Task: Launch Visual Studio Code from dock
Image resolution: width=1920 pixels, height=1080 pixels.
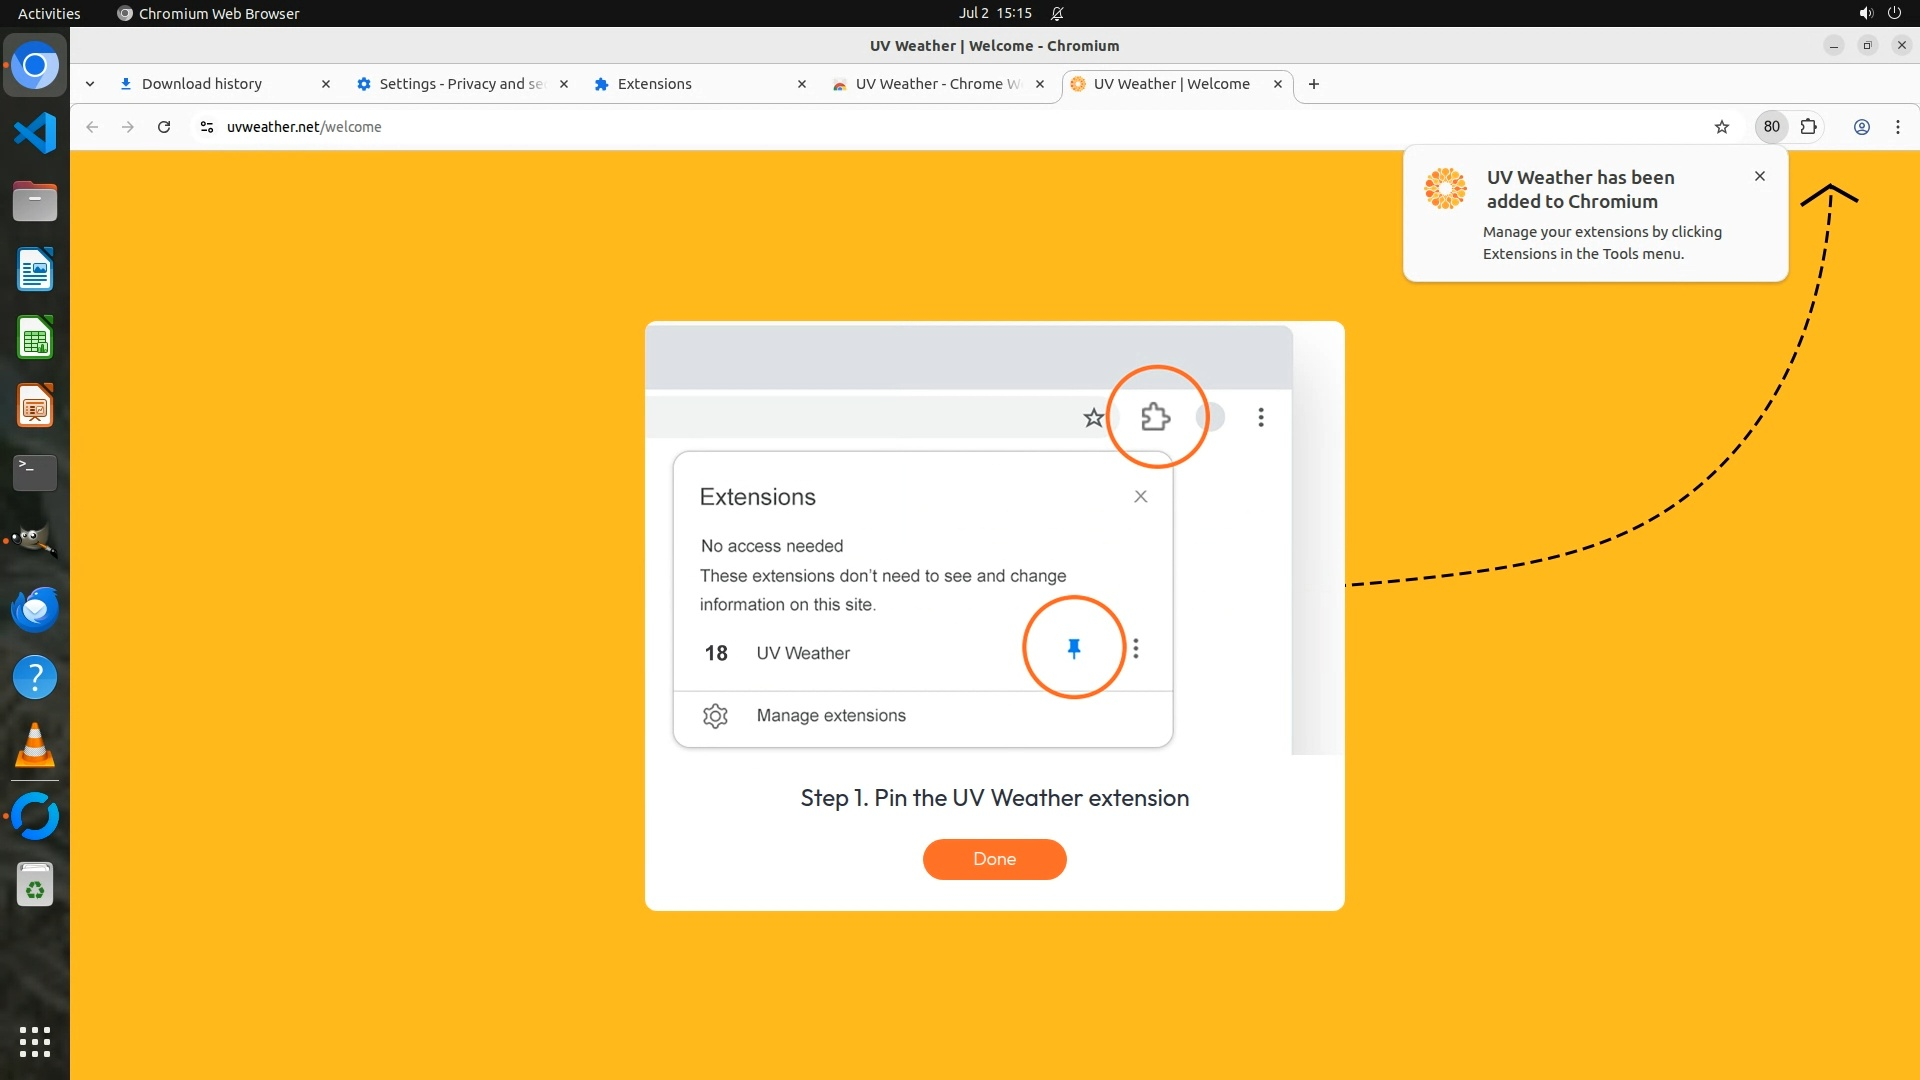Action: (x=35, y=133)
